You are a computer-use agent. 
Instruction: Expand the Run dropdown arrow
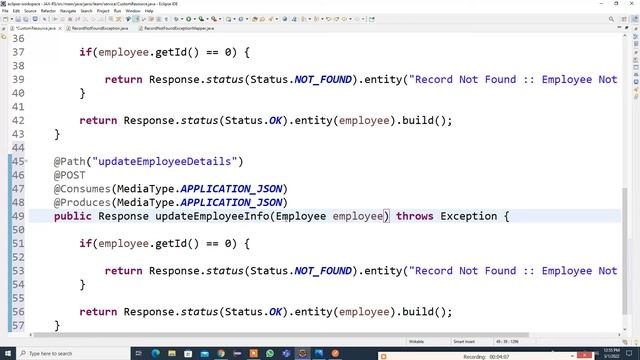coord(194,19)
